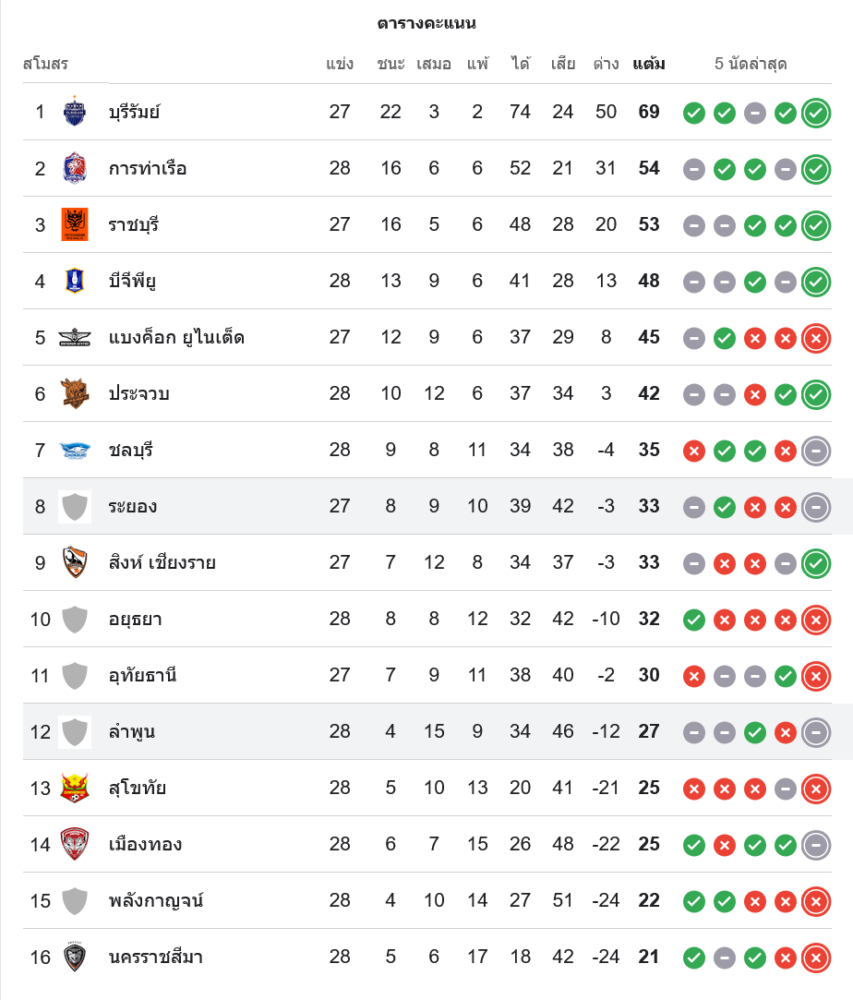Click the ราชบุรี orange club logo
This screenshot has width=853, height=1000.
pos(75,224)
